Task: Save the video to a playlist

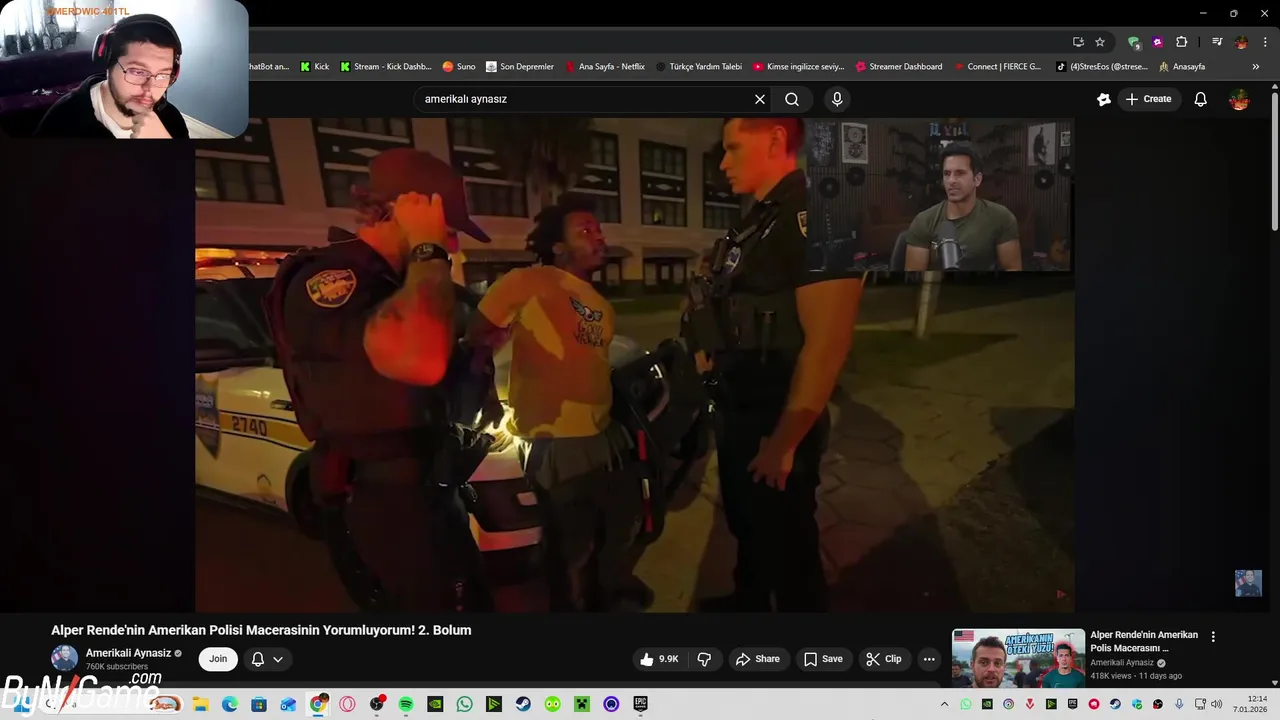Action: 823,659
